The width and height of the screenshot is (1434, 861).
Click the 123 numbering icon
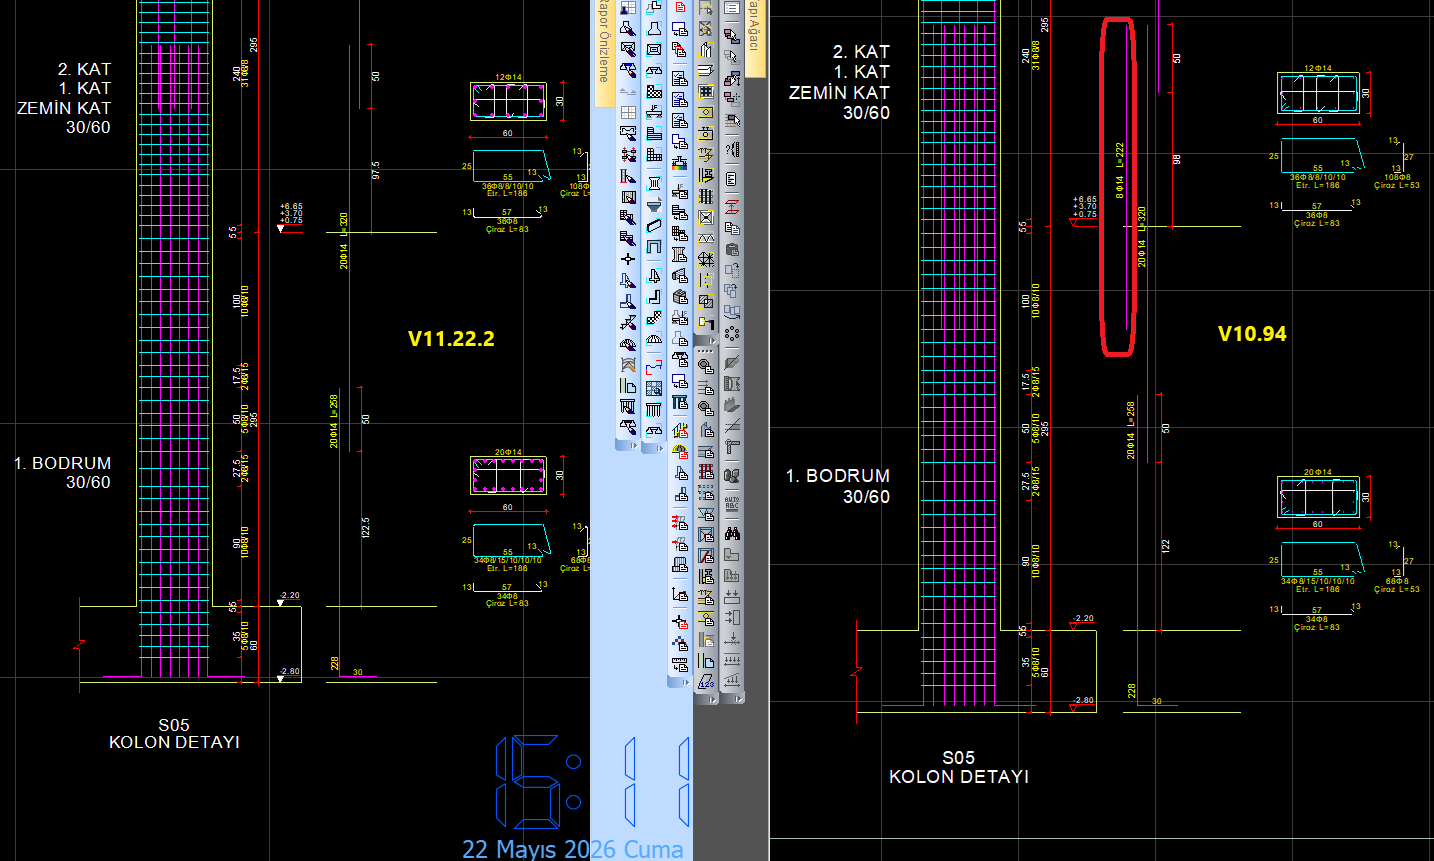click(x=706, y=682)
